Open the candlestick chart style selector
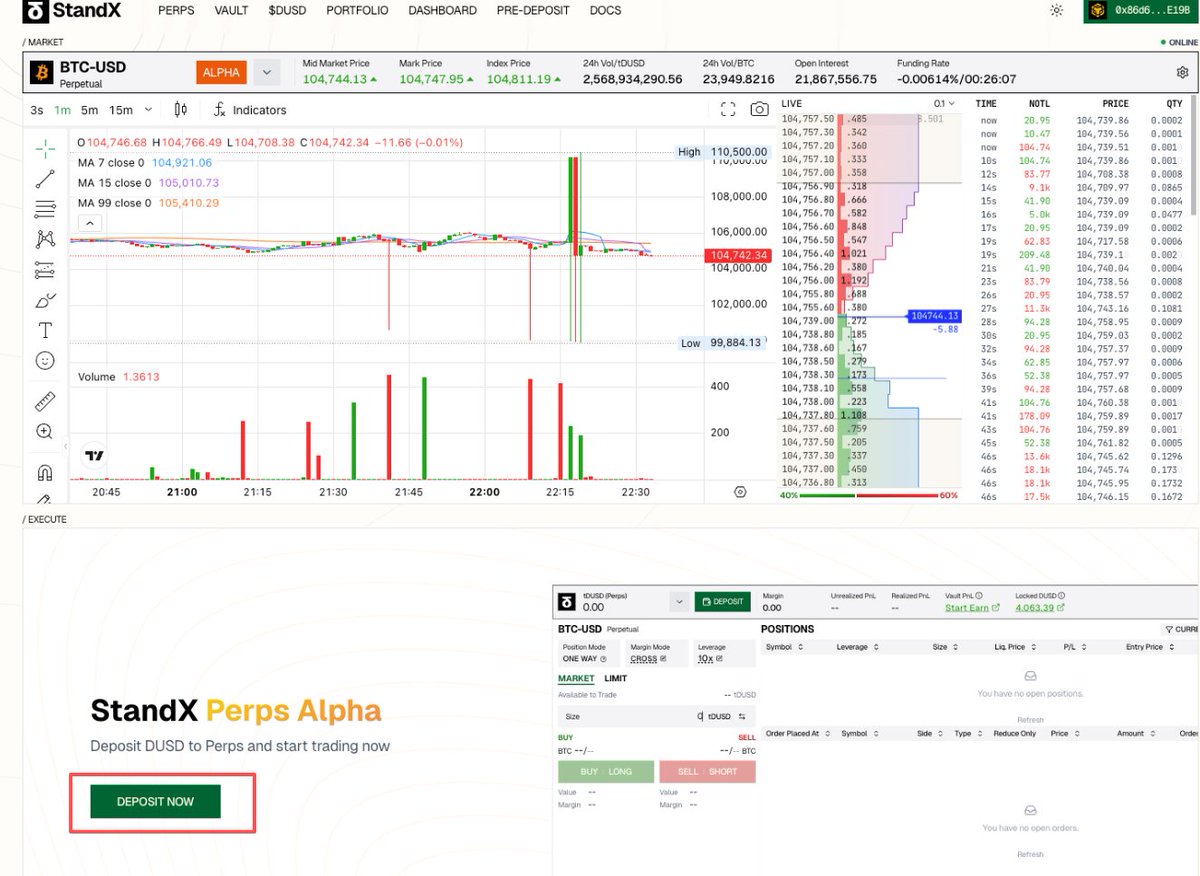 point(181,110)
